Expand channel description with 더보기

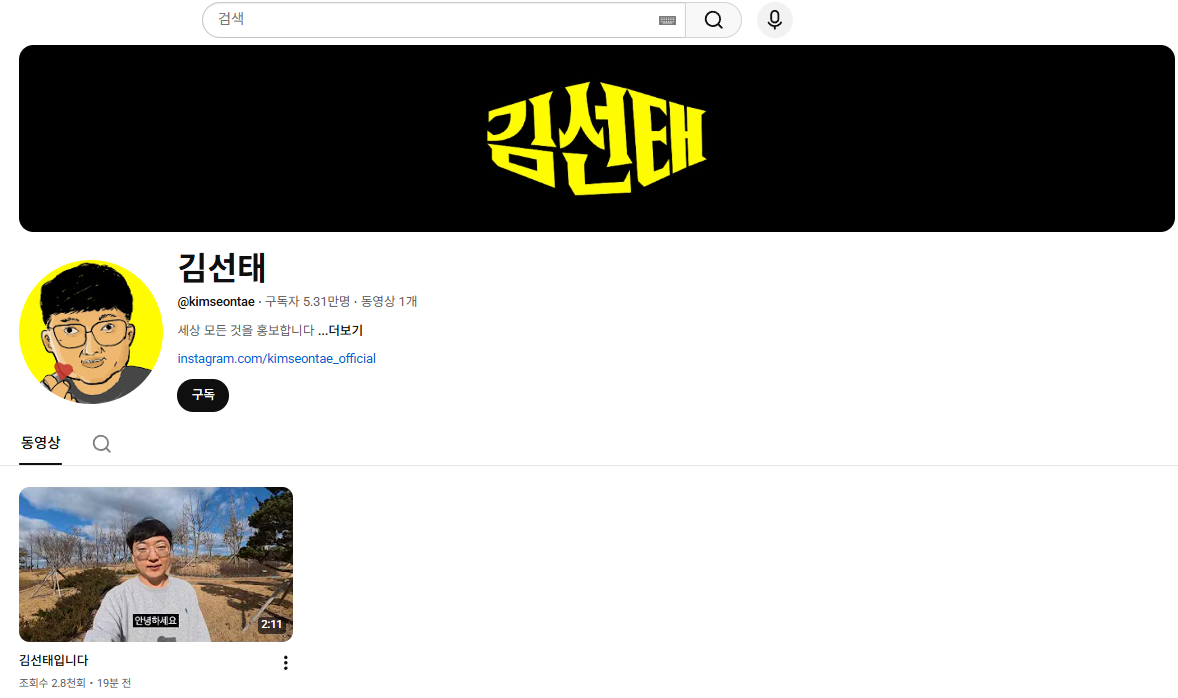coord(340,330)
